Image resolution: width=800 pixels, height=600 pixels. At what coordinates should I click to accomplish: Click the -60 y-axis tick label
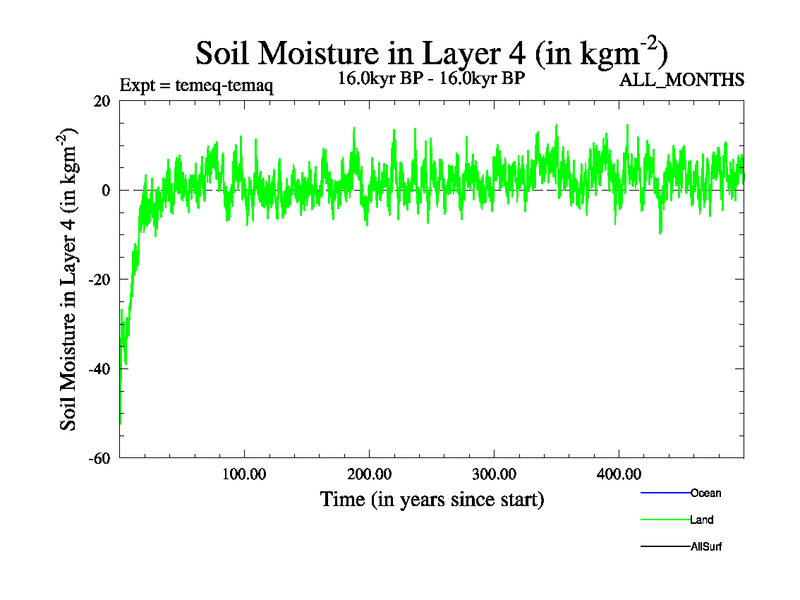(x=98, y=458)
